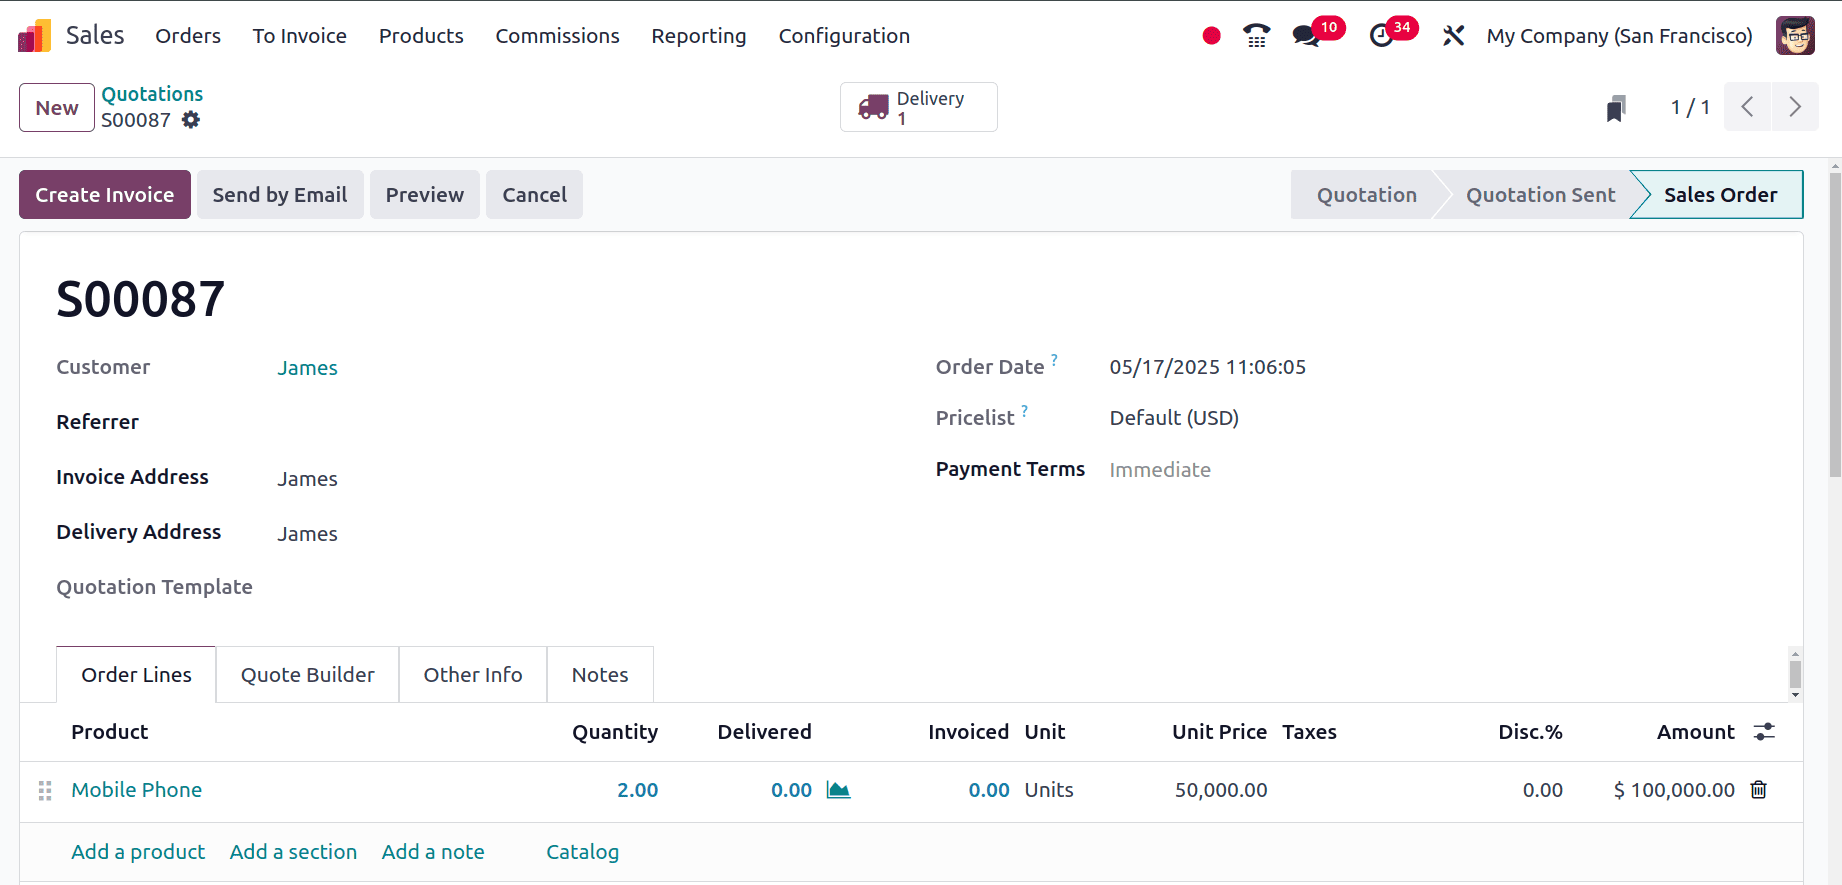Viewport: 1842px width, 885px height.
Task: Click the 1 / 1 pager counter
Action: point(1690,107)
